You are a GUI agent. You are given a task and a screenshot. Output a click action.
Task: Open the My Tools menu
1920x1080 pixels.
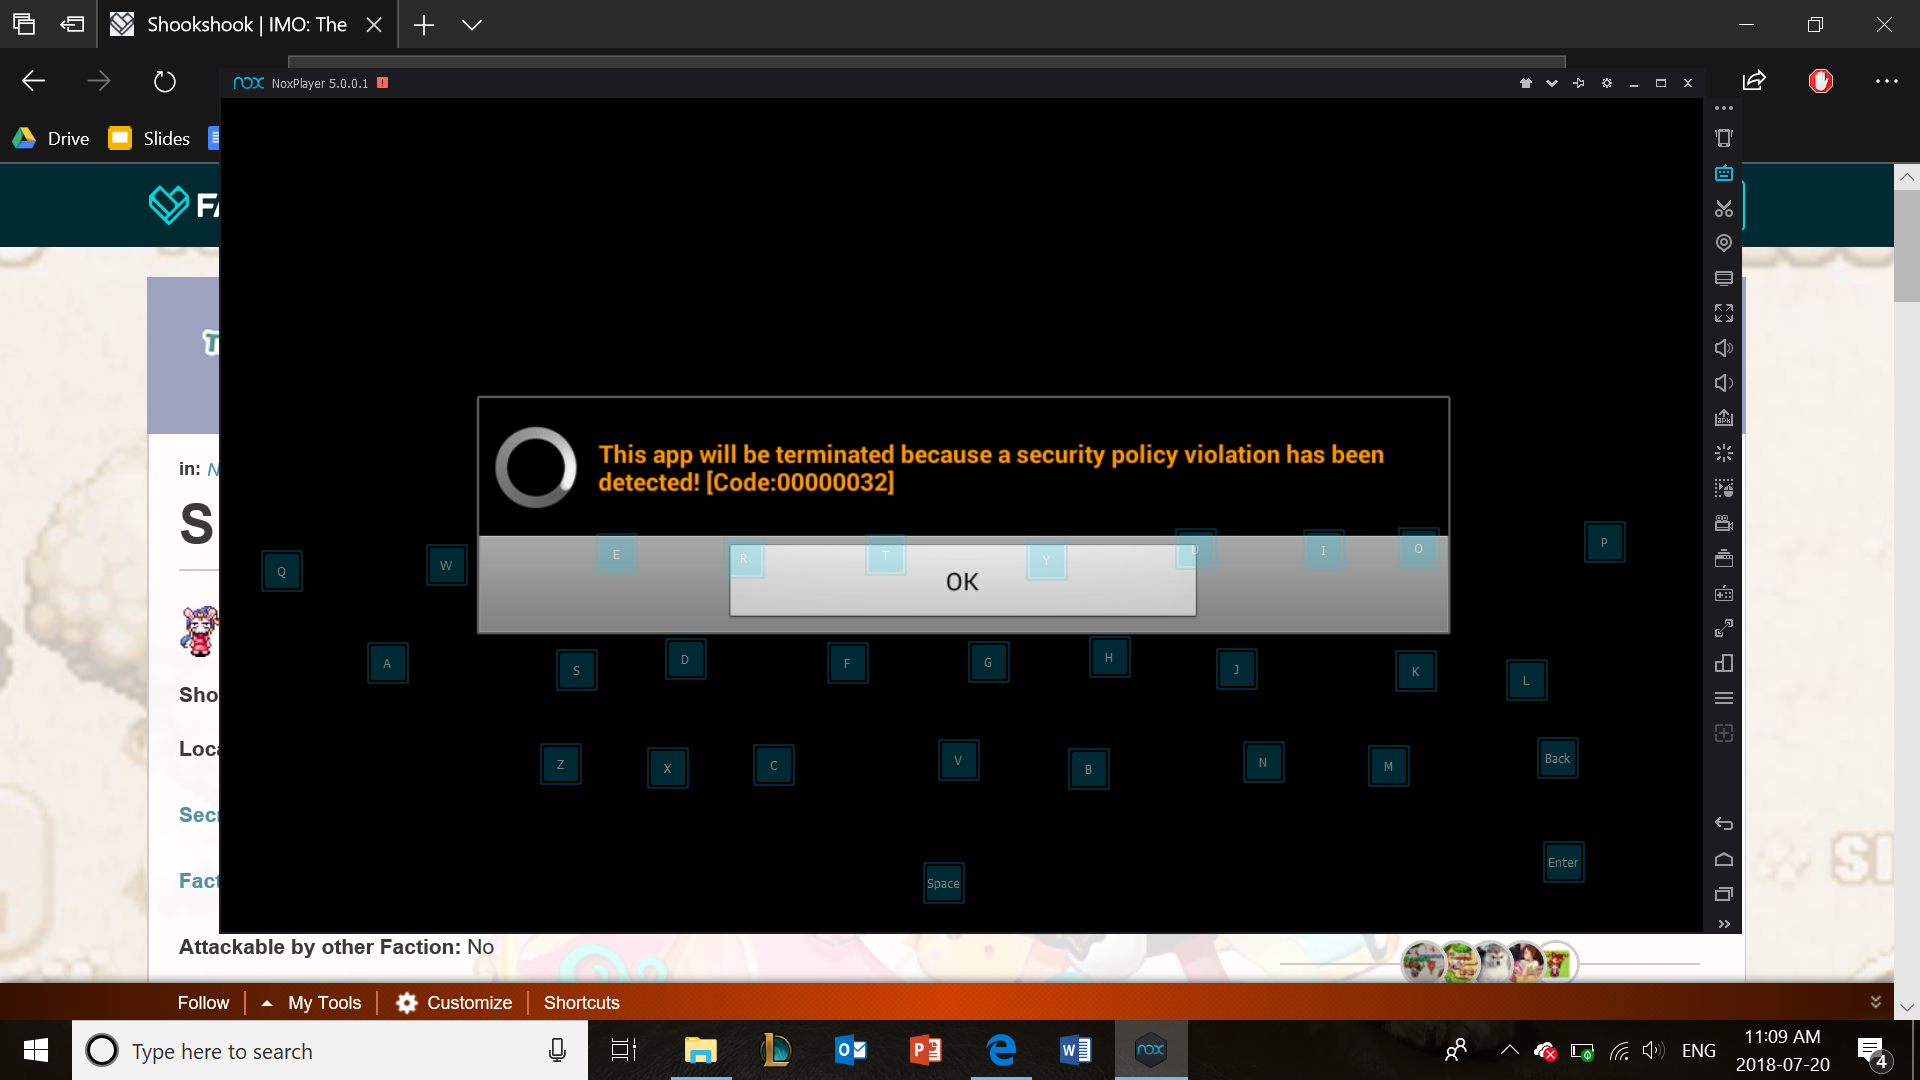324,1002
